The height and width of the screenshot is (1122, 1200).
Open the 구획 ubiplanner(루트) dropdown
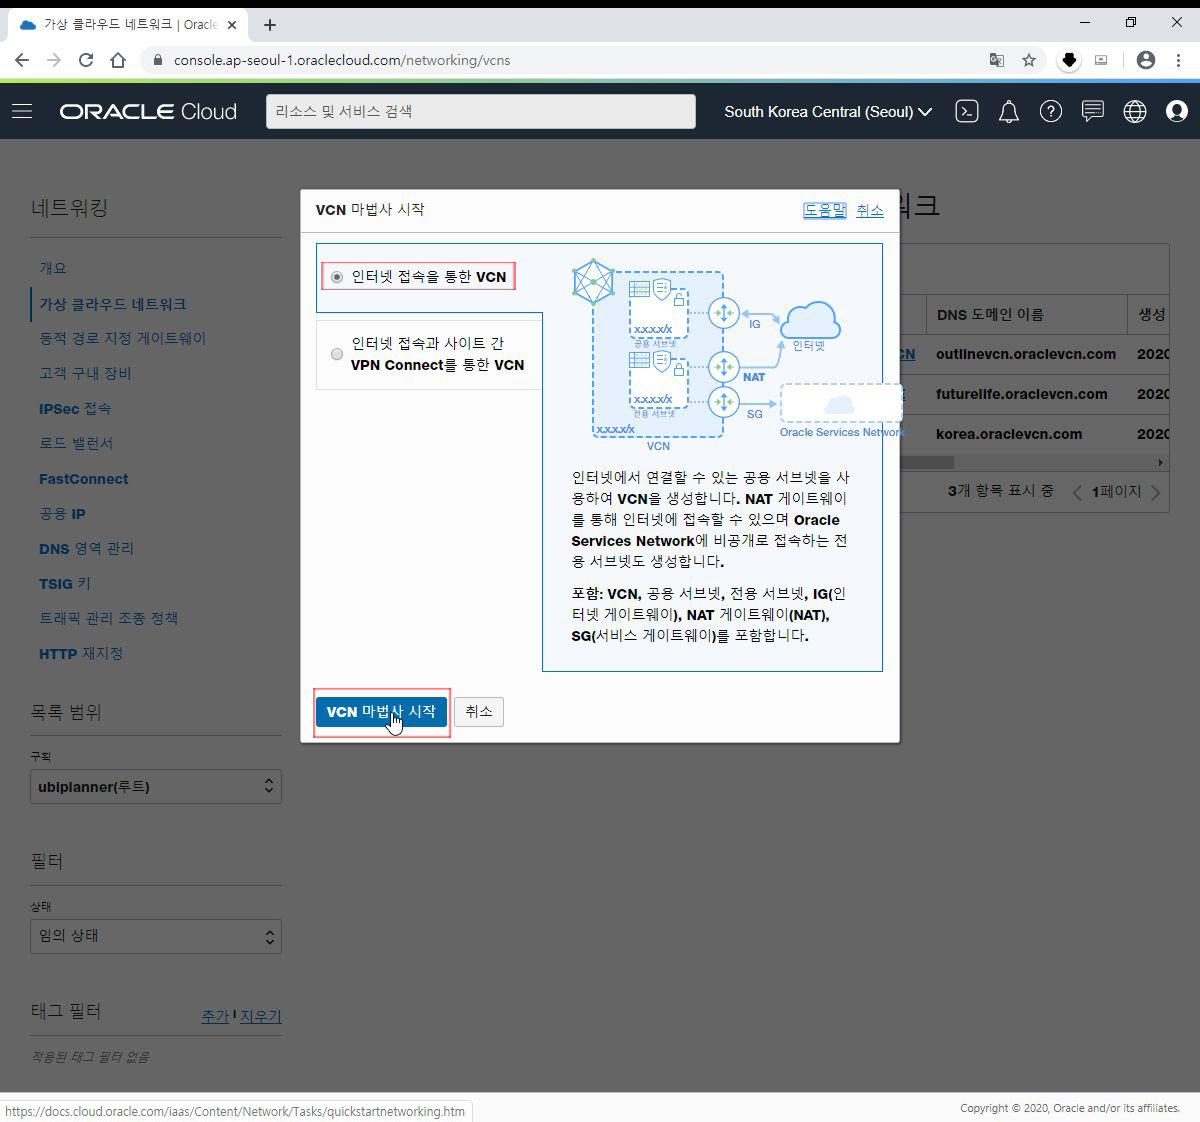(156, 786)
